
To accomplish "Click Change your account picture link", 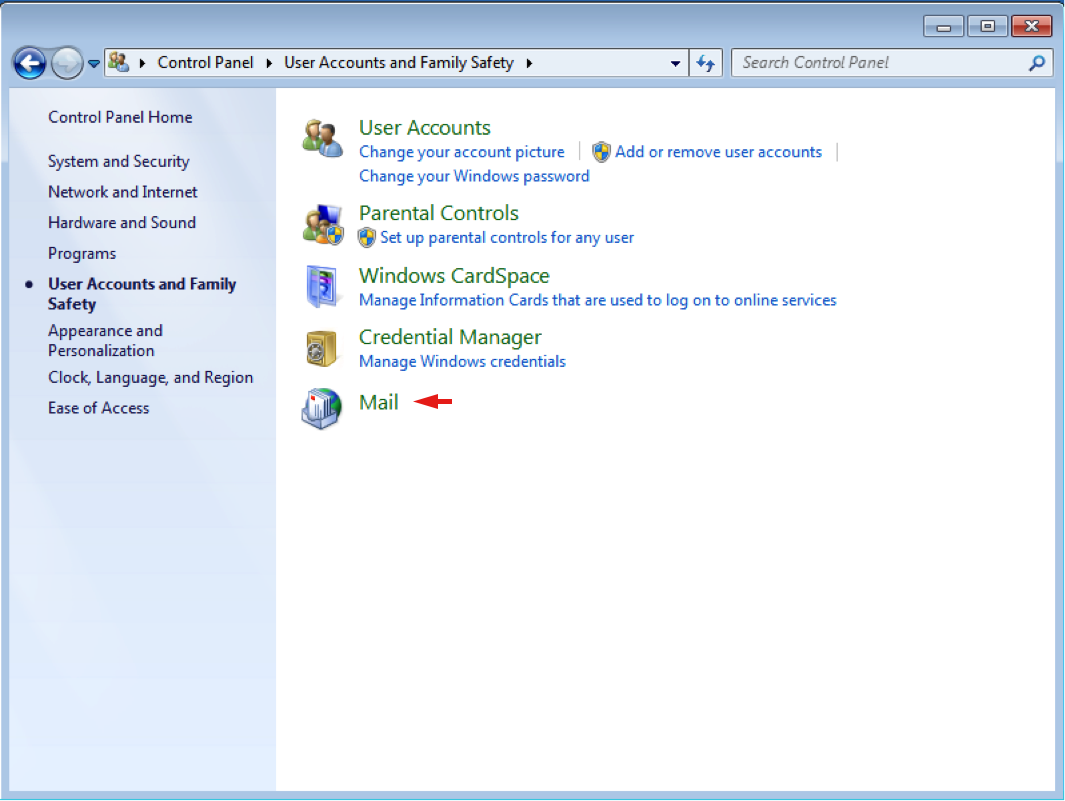I will [x=461, y=152].
